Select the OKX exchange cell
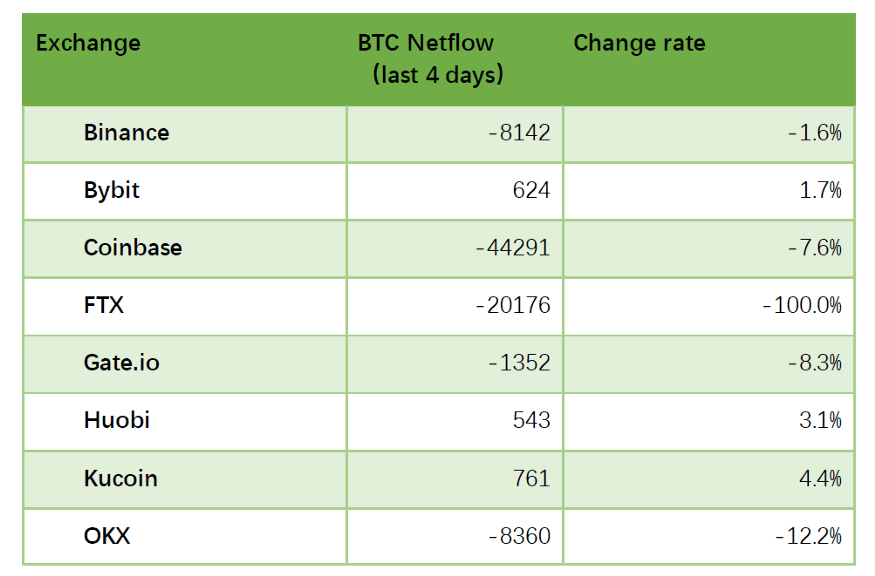 tap(107, 536)
